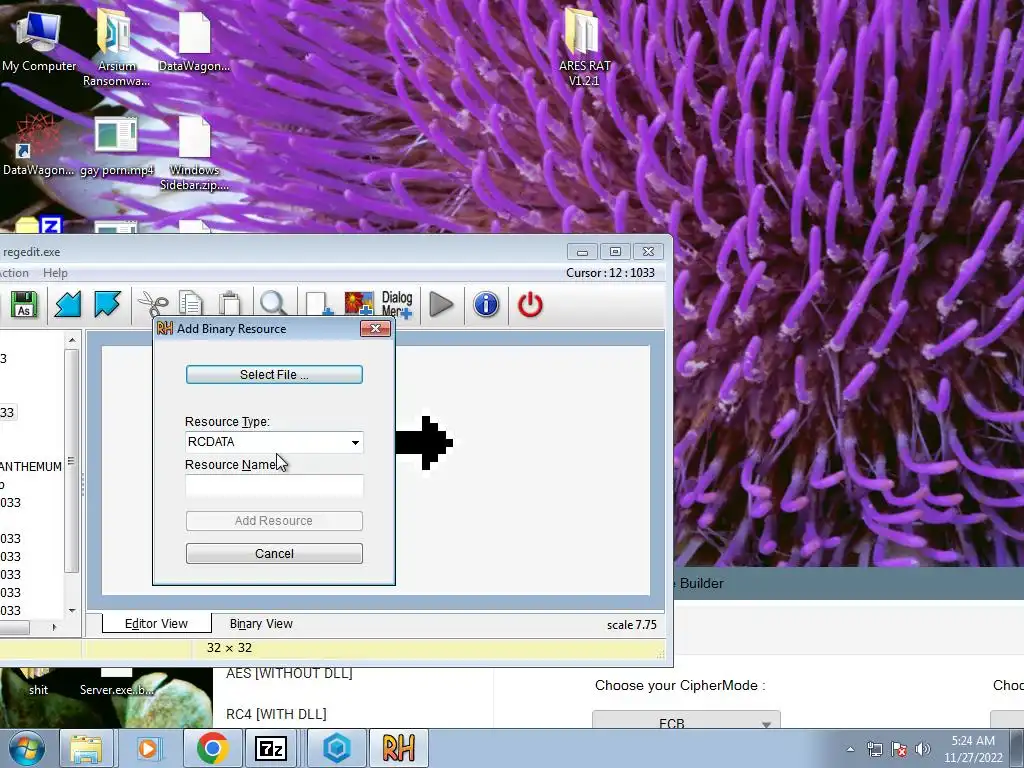Click the Dialog Merge toolbar icon
Image resolution: width=1024 pixels, height=768 pixels.
tap(397, 305)
